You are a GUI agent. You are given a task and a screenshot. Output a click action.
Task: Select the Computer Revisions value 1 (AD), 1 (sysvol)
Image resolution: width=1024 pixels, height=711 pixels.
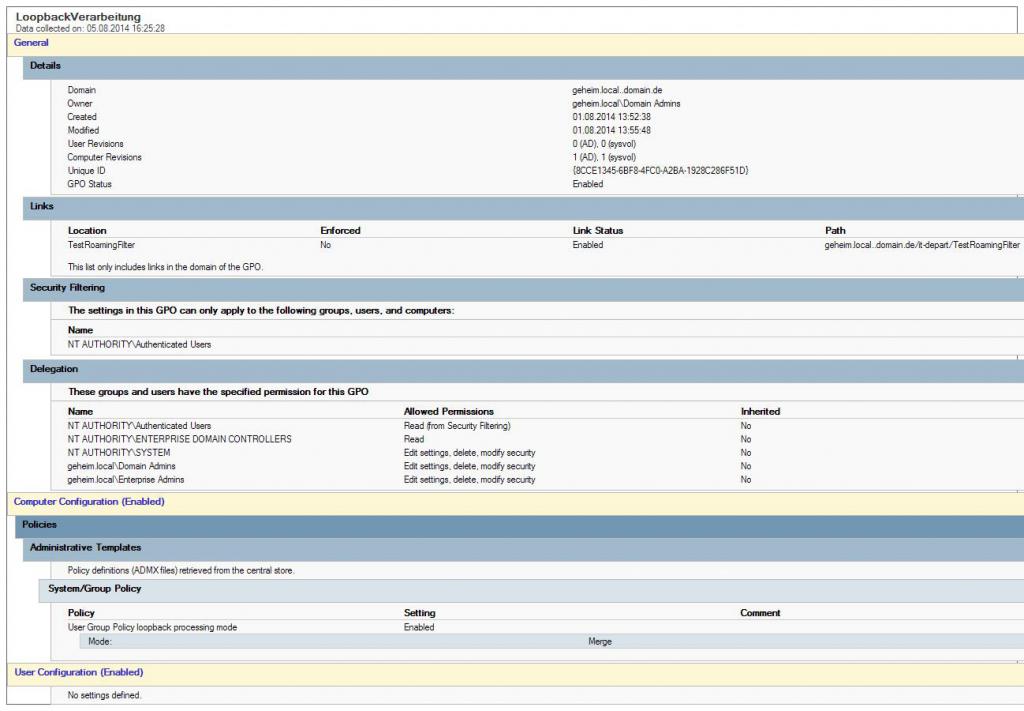pos(604,158)
